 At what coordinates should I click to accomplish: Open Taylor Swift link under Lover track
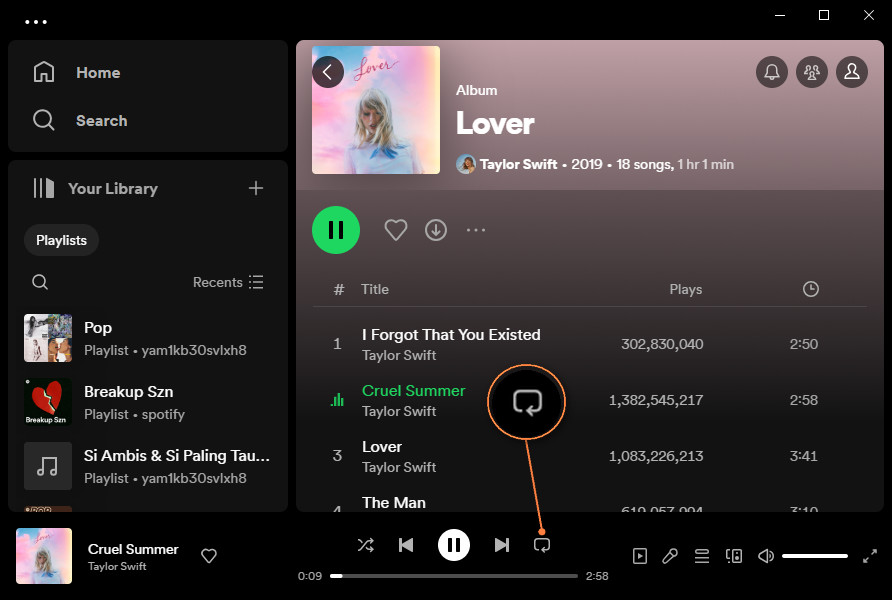point(399,467)
